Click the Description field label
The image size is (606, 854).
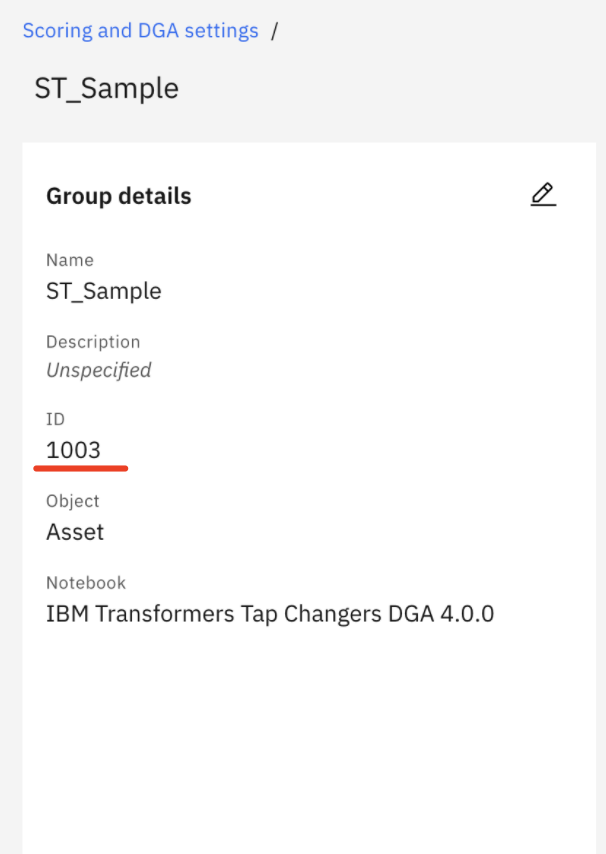[x=93, y=341]
